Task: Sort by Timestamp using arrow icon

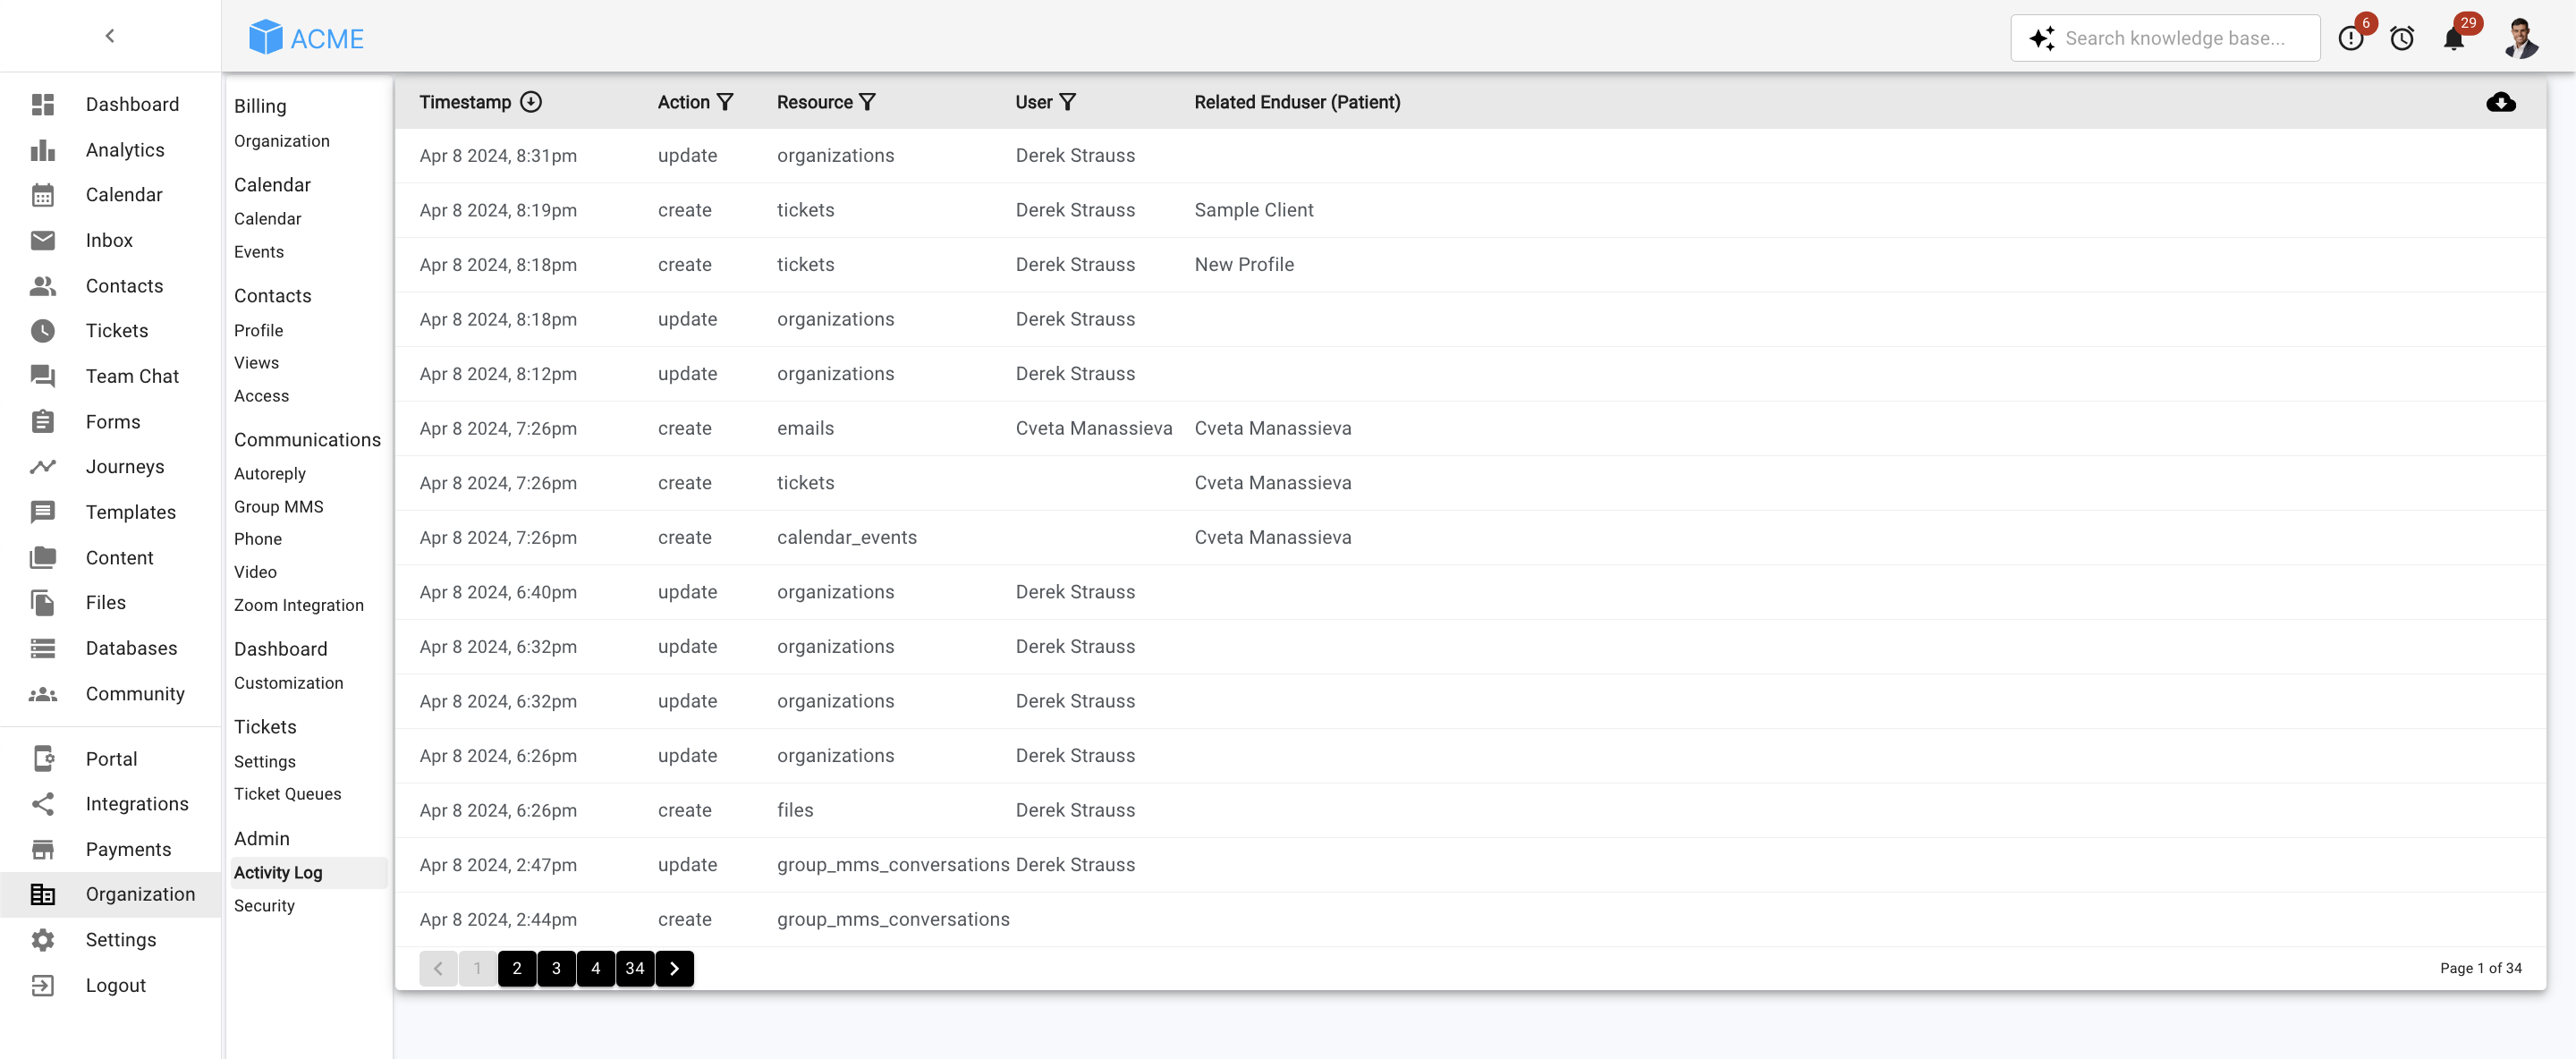Action: point(531,102)
